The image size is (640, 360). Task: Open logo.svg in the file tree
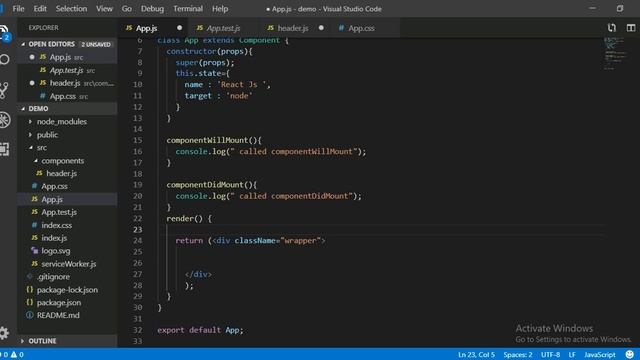click(x=67, y=251)
